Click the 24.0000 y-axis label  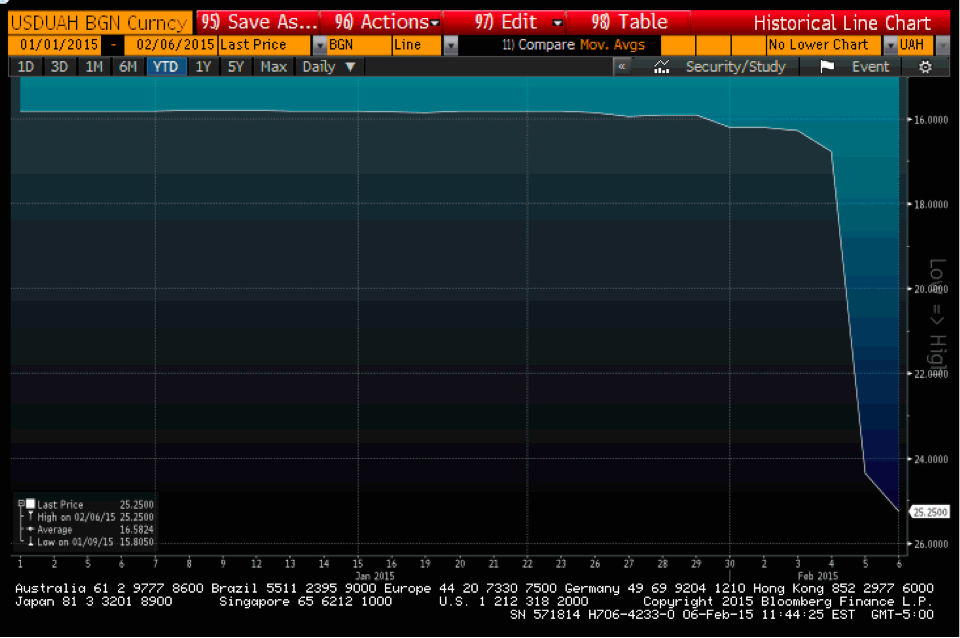click(931, 459)
